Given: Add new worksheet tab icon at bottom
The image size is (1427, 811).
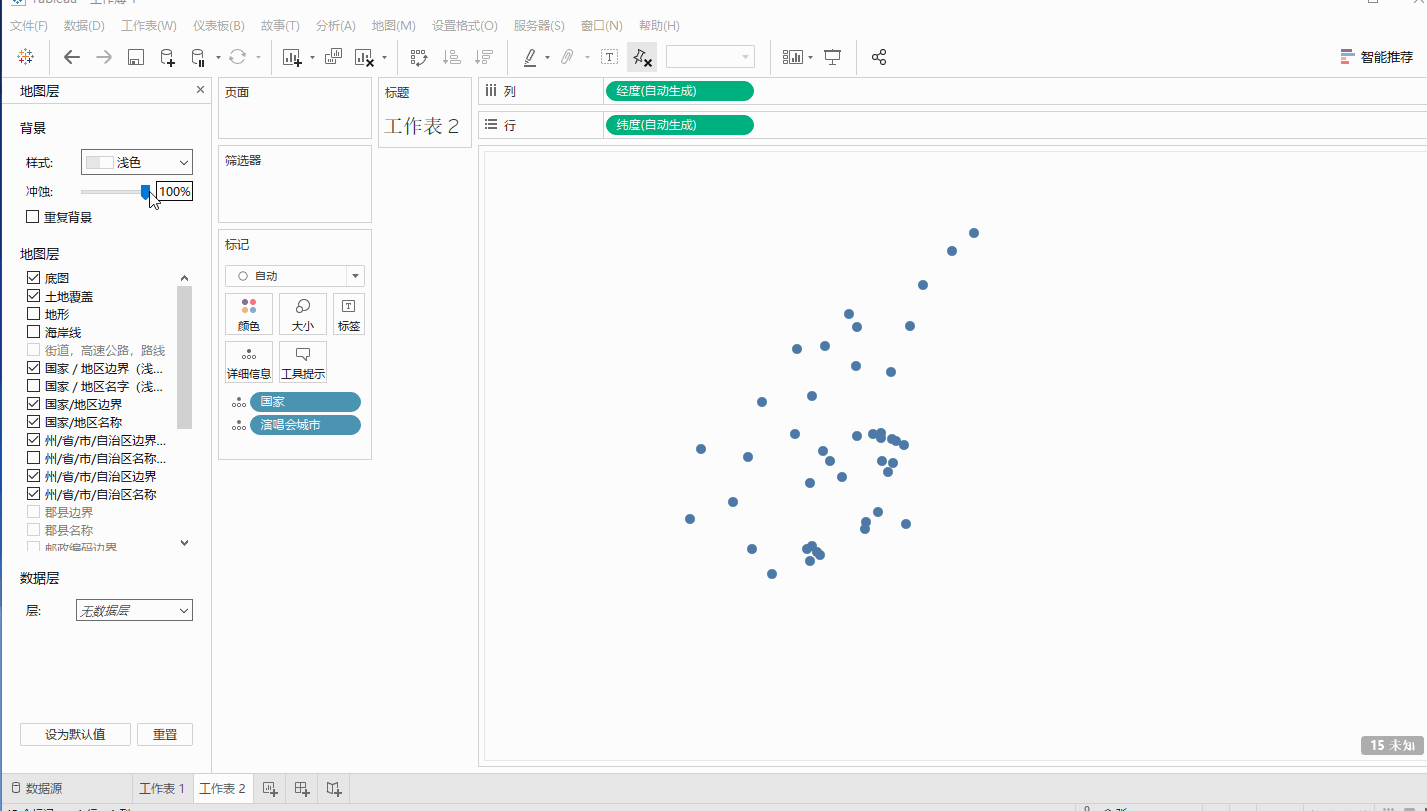Looking at the screenshot, I should pyautogui.click(x=270, y=789).
